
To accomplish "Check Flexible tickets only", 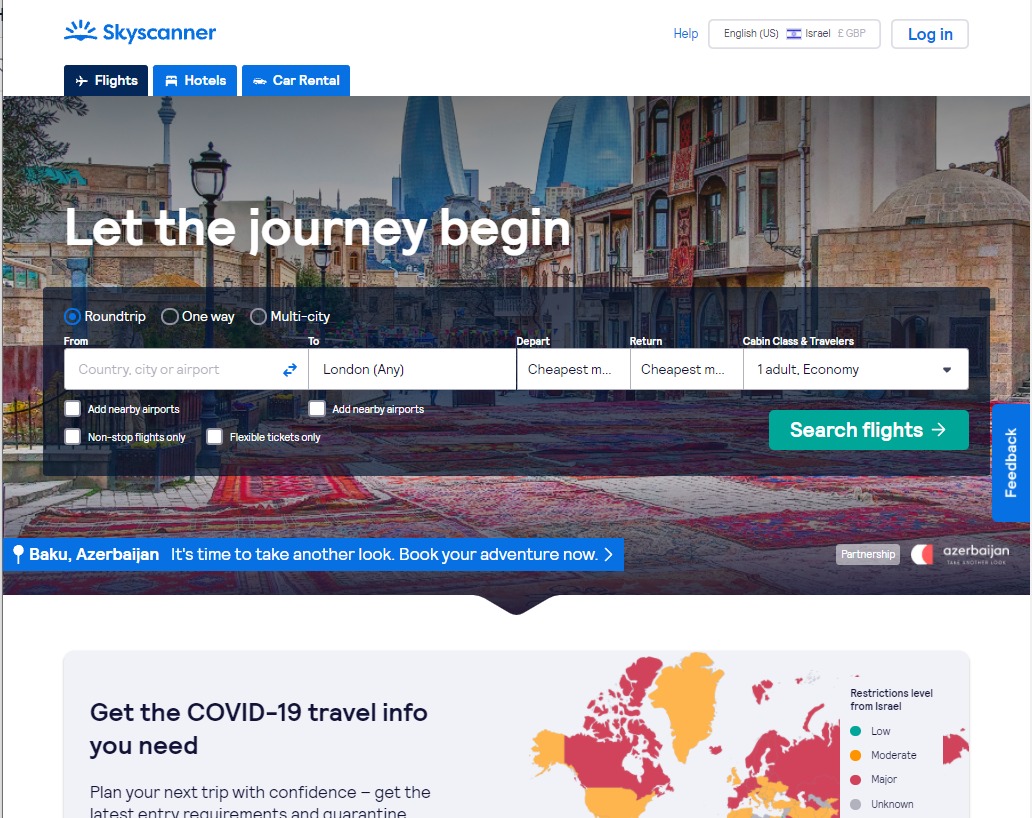I will (215, 437).
